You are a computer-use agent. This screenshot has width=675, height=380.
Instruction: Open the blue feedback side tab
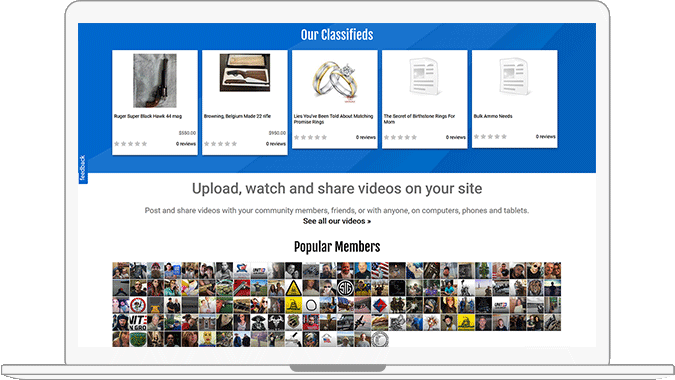83,169
